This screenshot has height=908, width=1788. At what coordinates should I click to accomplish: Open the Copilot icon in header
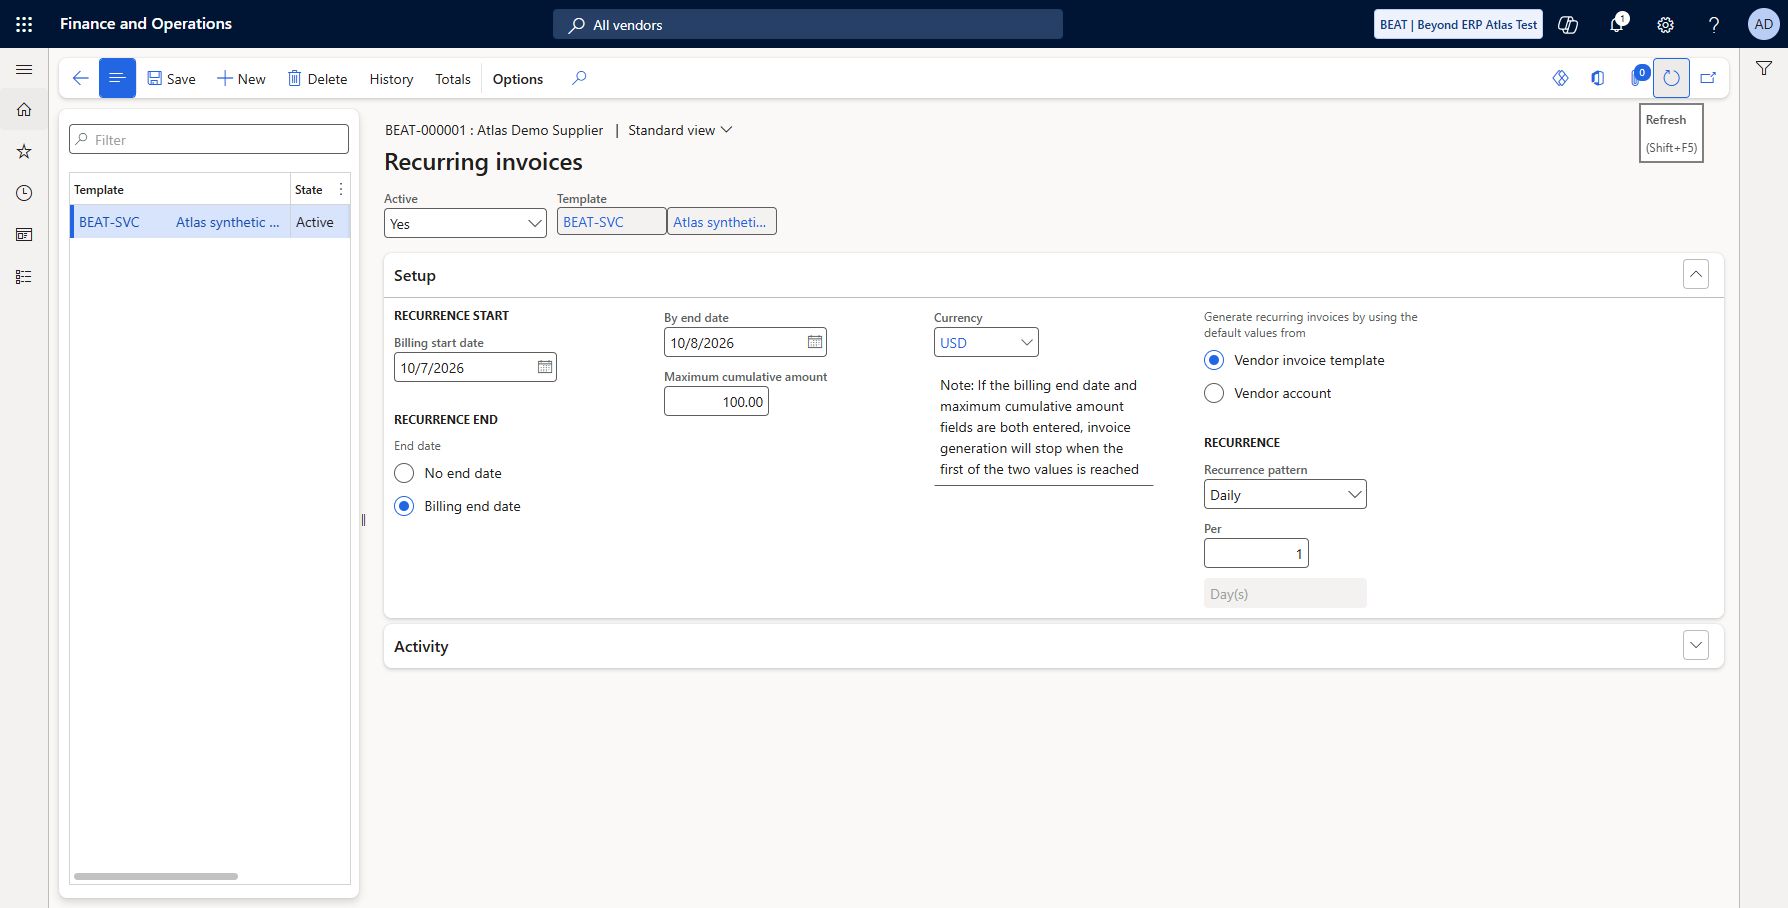[1568, 24]
